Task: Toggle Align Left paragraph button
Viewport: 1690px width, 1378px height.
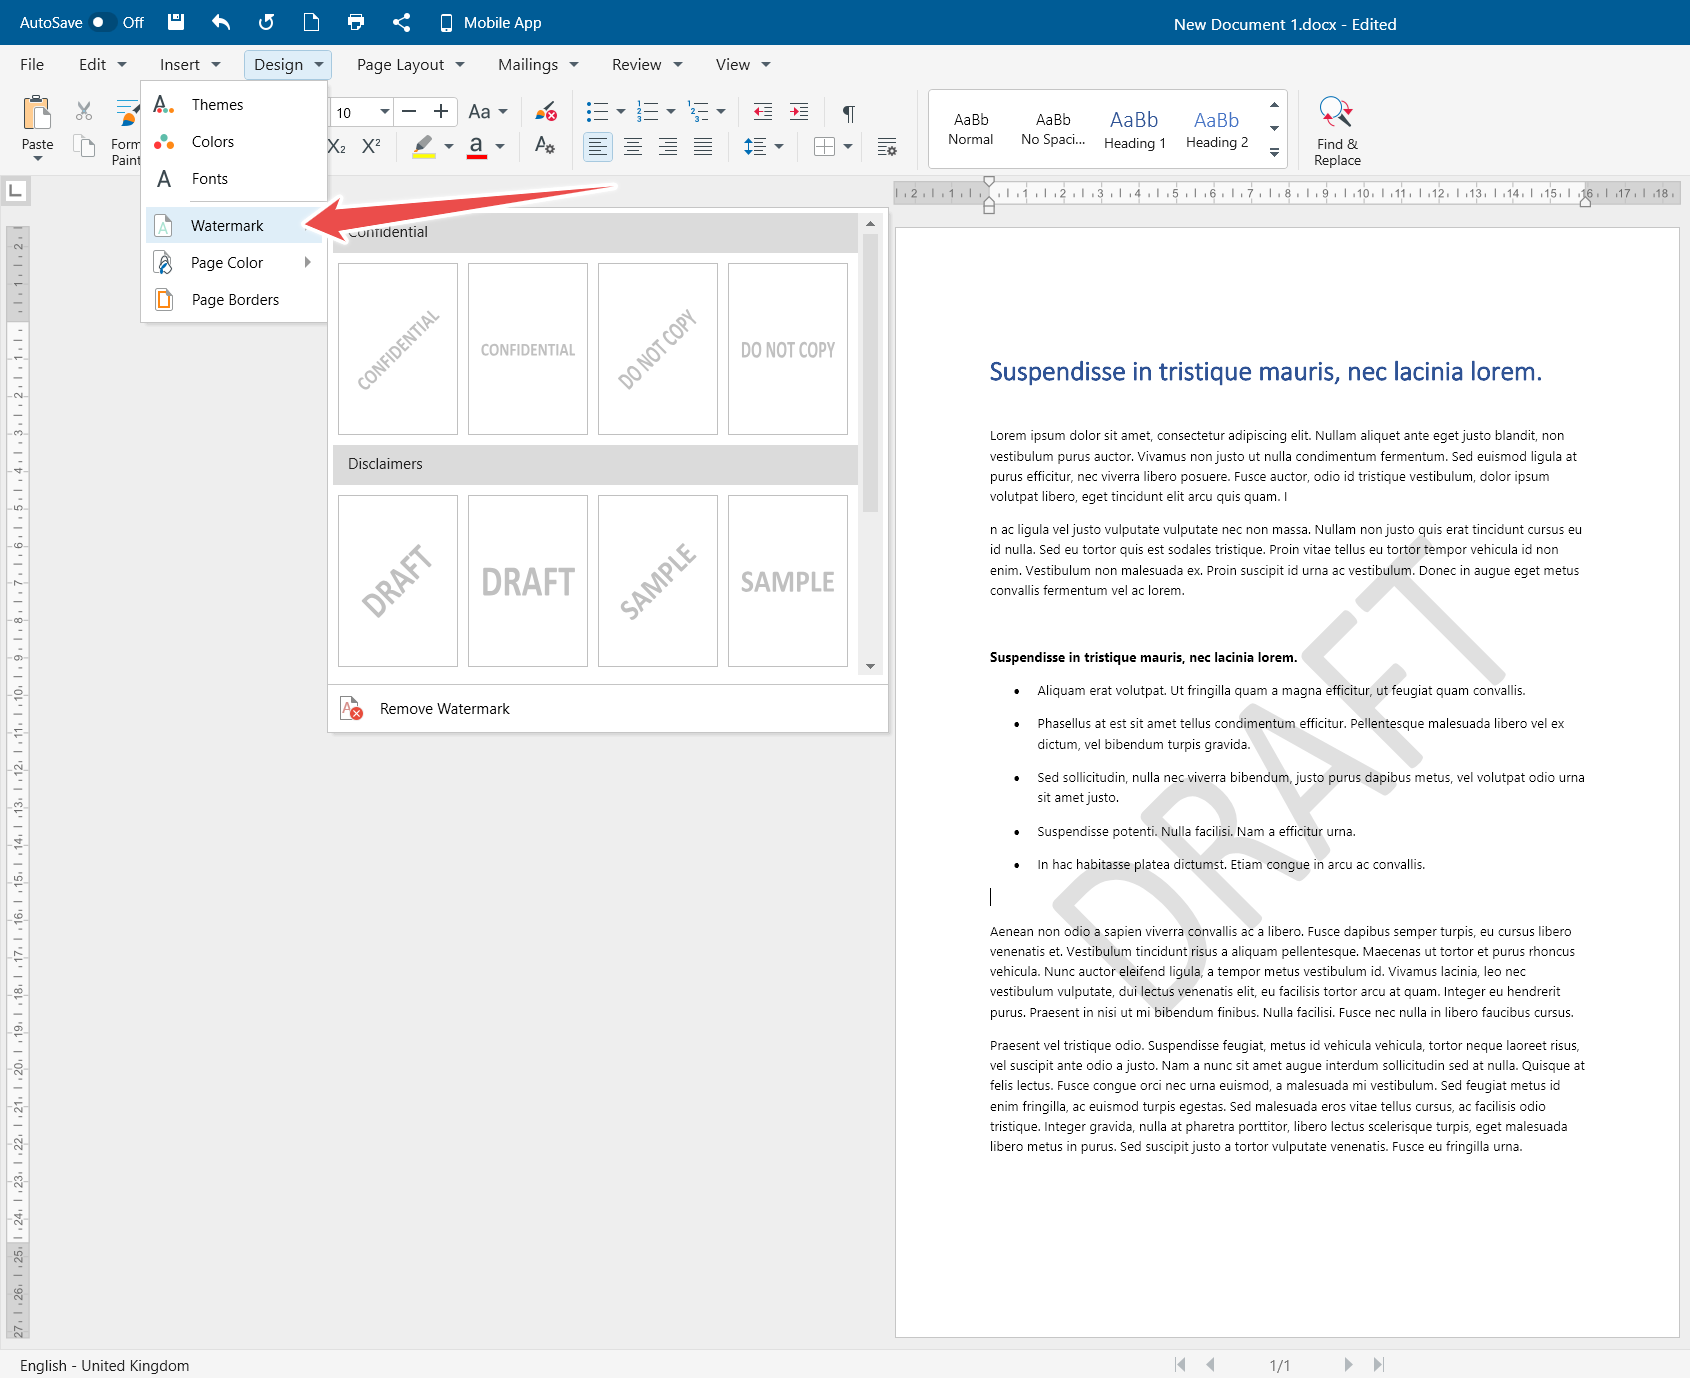Action: [x=597, y=147]
